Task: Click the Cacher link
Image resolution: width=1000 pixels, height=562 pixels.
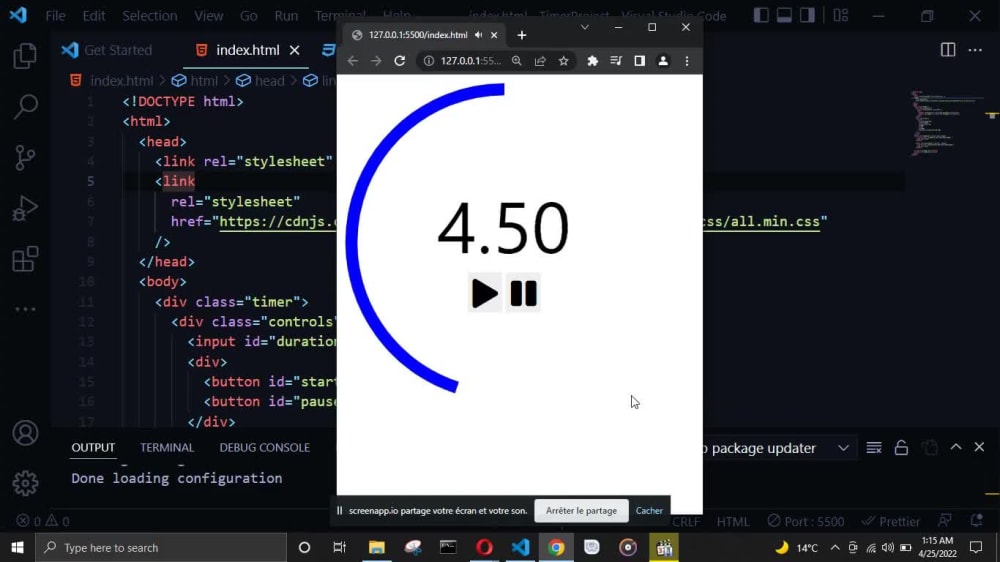Action: tap(649, 510)
